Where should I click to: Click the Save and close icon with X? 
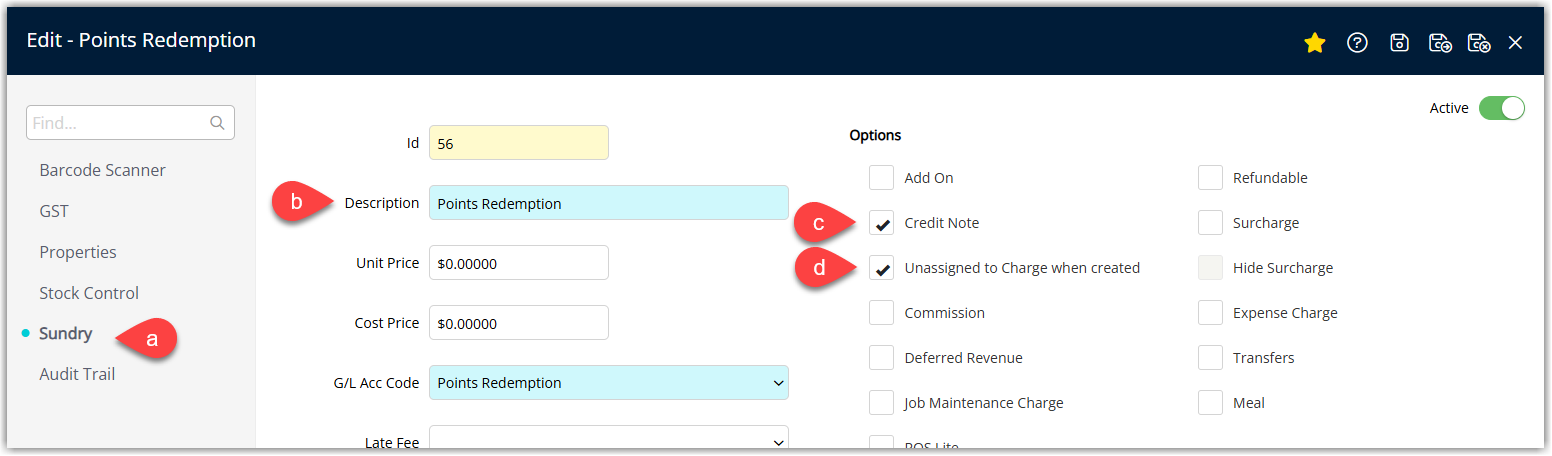click(x=1479, y=43)
